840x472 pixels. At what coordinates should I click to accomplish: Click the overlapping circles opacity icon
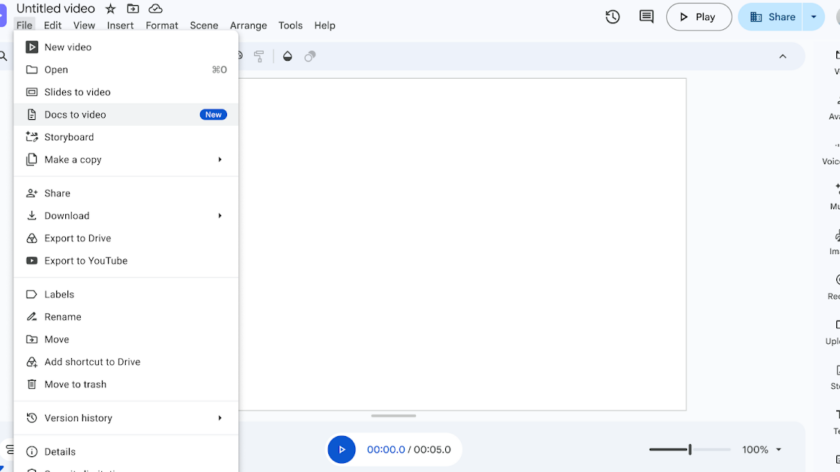click(x=310, y=56)
